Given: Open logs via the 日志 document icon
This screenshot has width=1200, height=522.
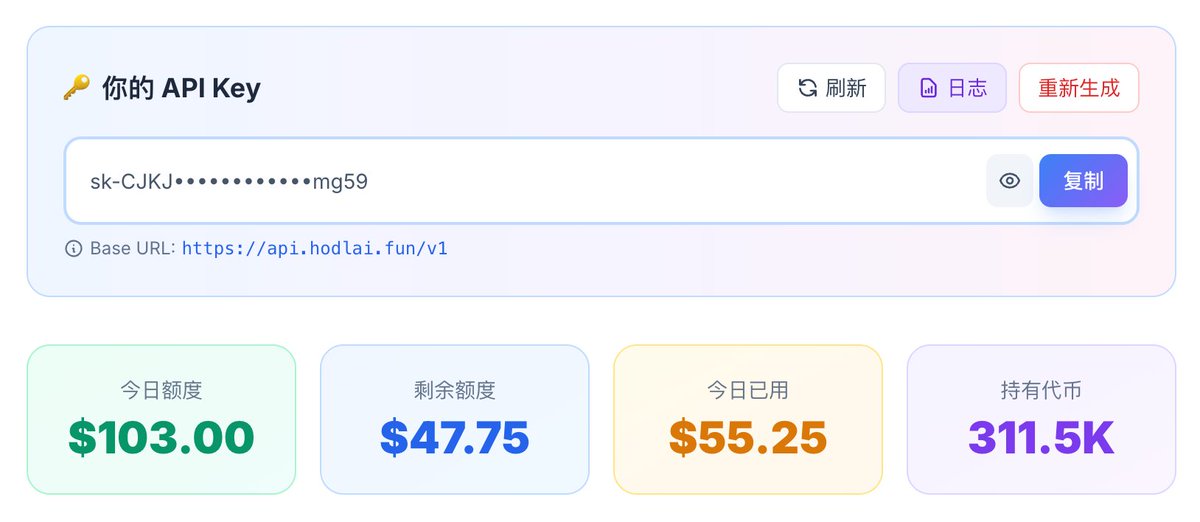Looking at the screenshot, I should click(928, 88).
